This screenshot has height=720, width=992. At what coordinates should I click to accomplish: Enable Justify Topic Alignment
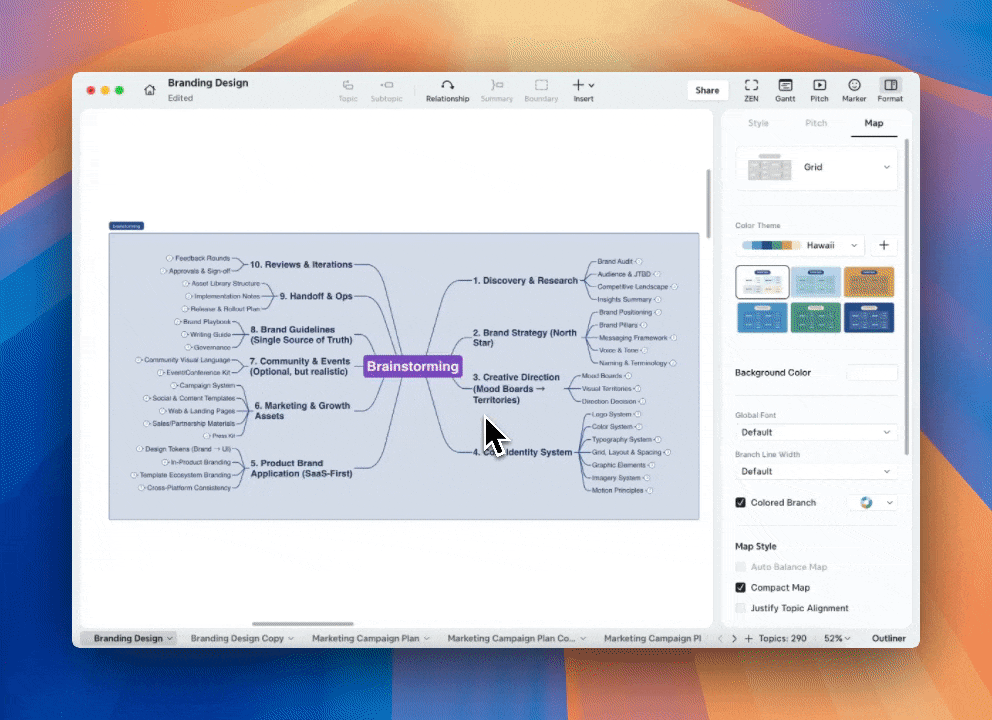(x=740, y=608)
